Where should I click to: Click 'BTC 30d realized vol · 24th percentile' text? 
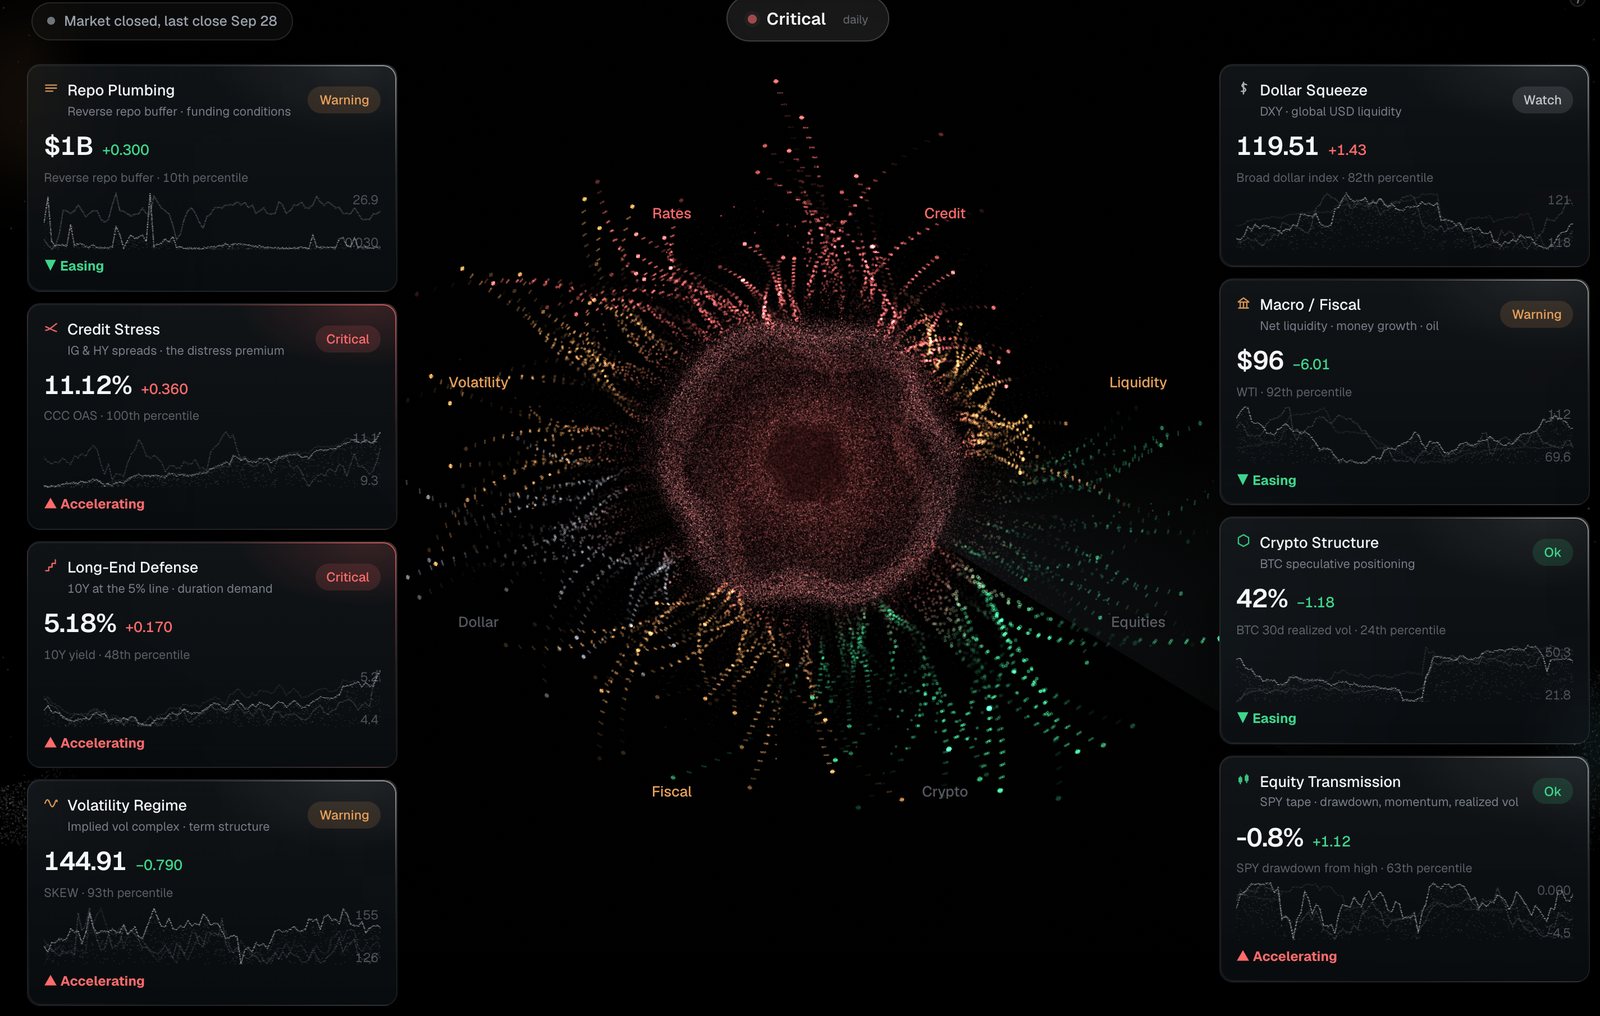1340,630
